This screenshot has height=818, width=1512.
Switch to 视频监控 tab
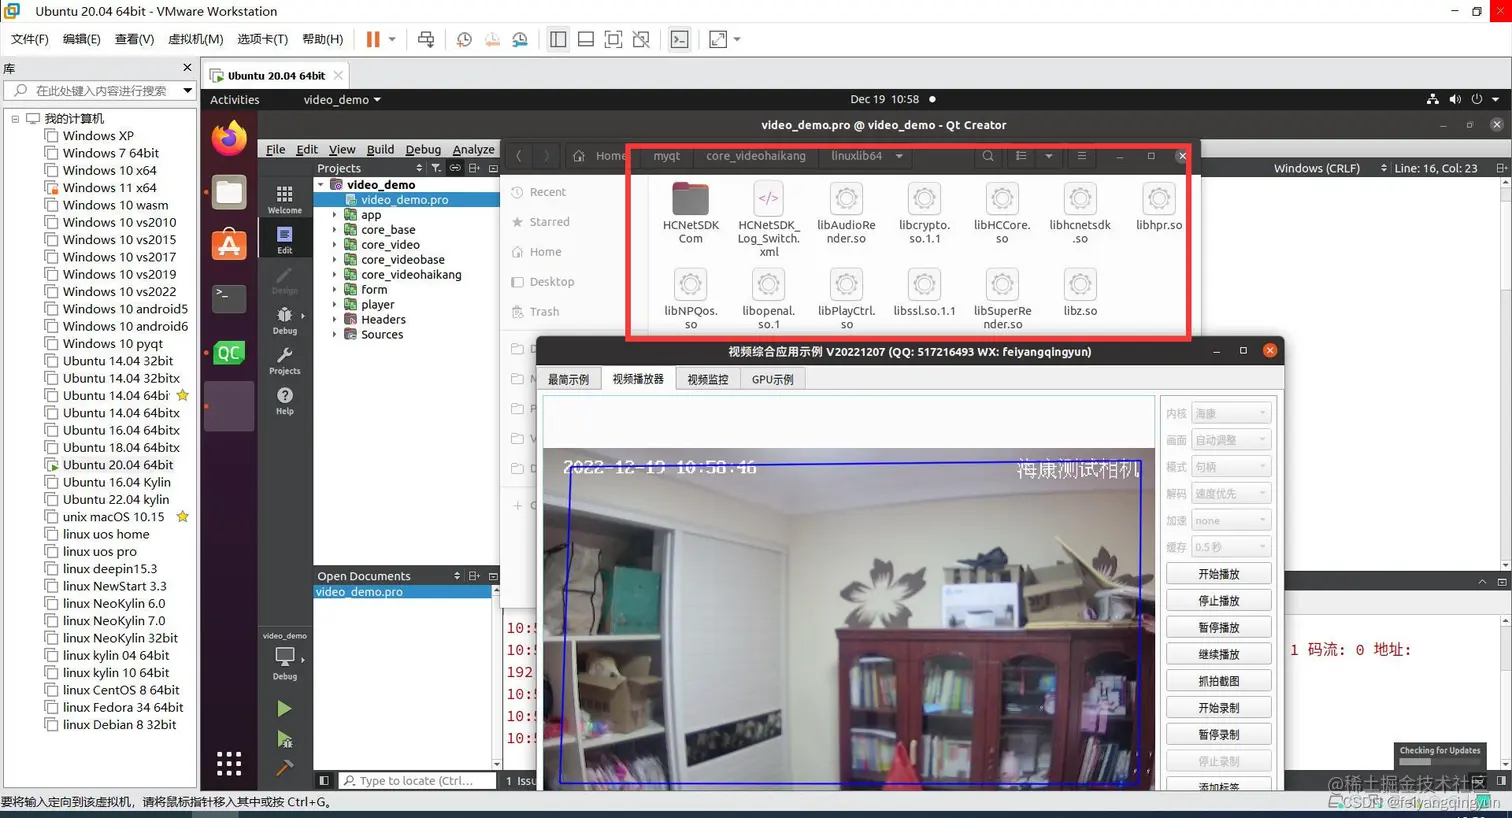(707, 379)
